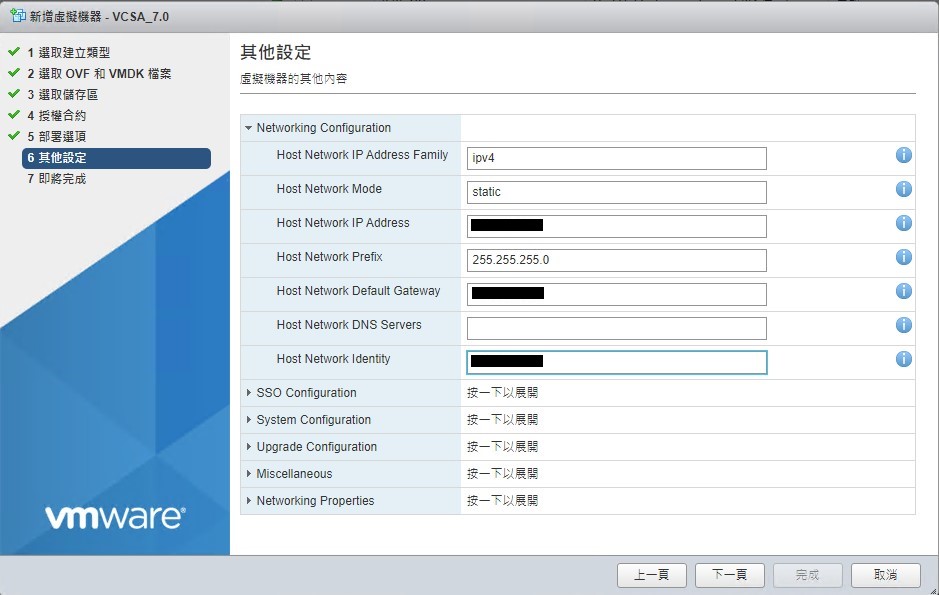Click info icon for Host Network Identity
The image size is (939, 595).
pos(904,359)
